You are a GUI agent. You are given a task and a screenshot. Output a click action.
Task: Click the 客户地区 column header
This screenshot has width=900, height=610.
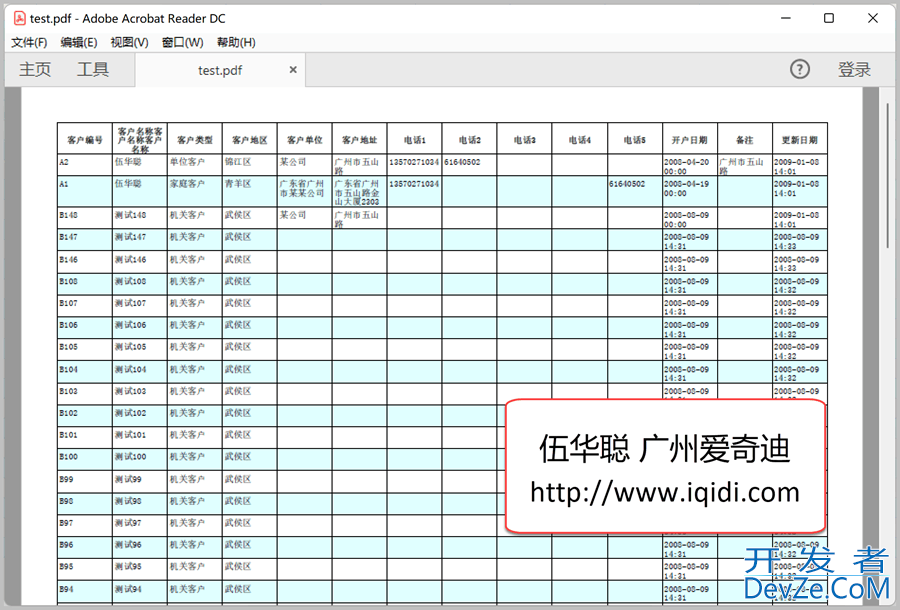[250, 139]
